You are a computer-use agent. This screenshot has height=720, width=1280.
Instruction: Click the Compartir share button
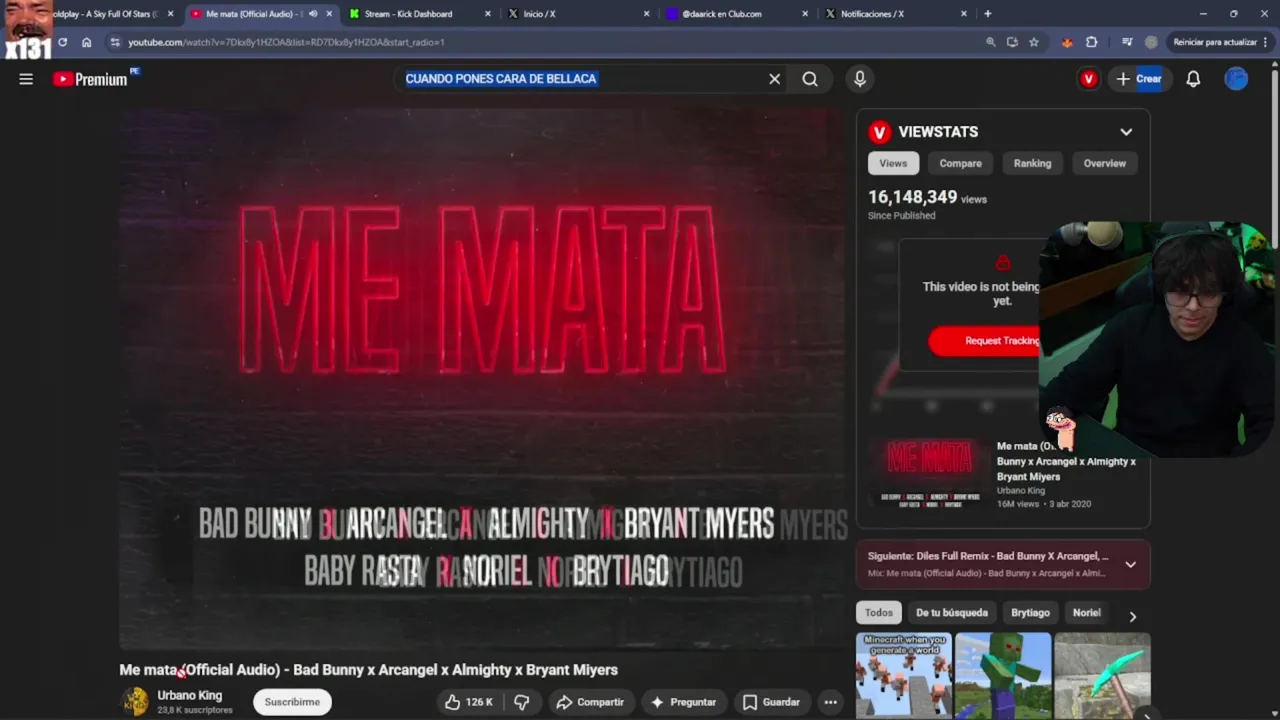click(x=590, y=702)
